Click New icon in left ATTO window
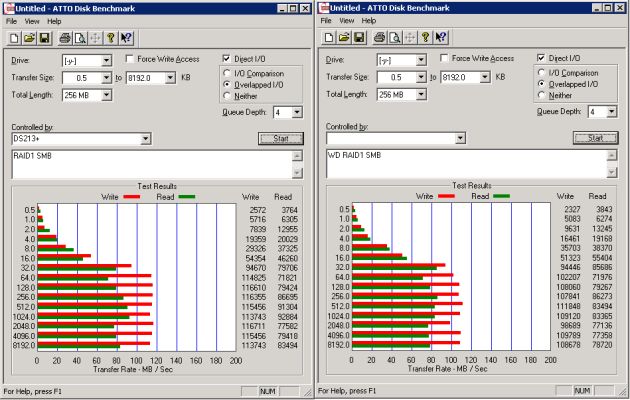The height and width of the screenshot is (400, 630). [14, 38]
